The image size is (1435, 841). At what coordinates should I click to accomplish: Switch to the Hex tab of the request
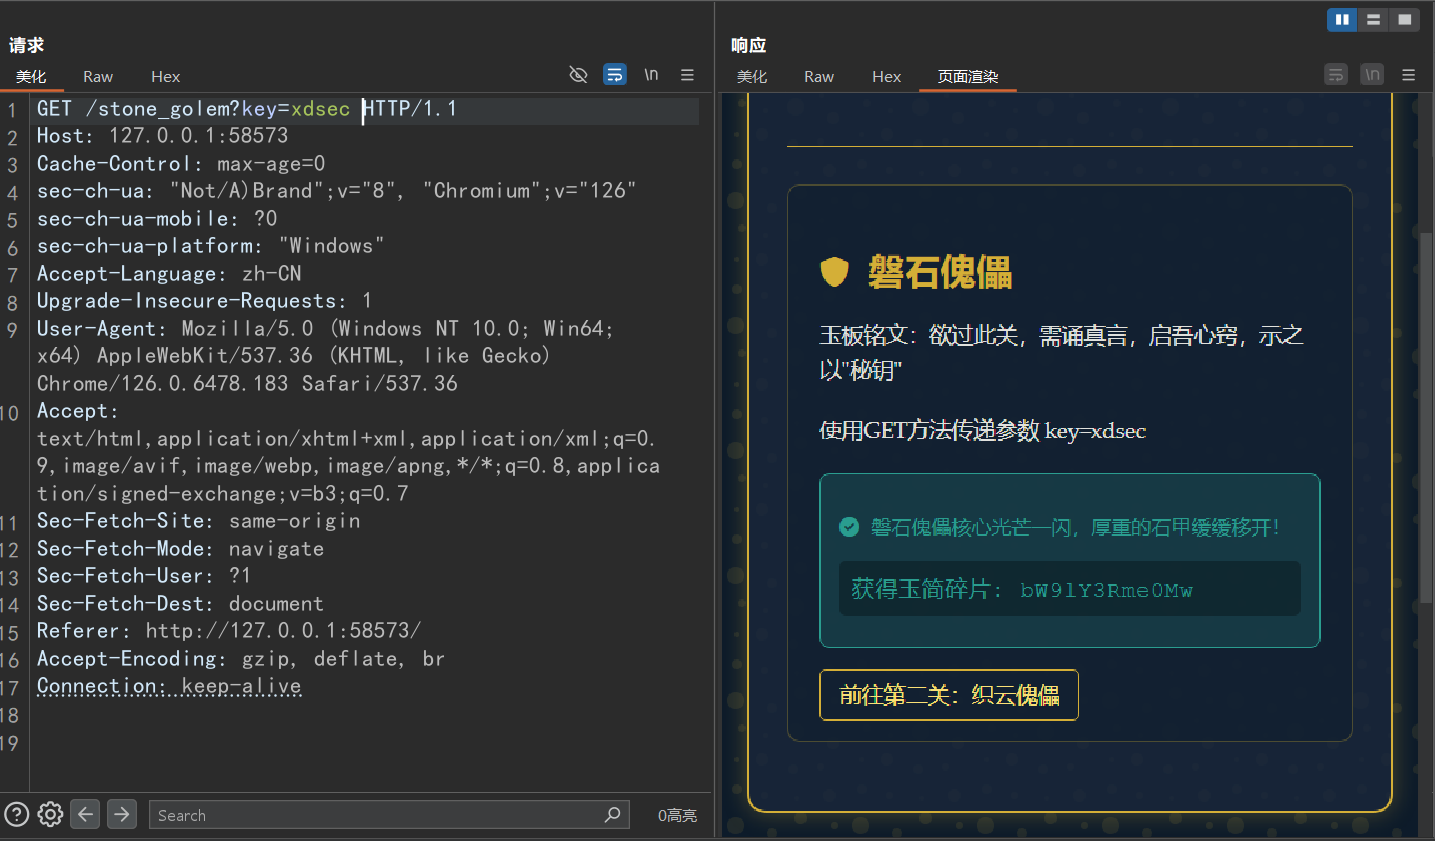[x=165, y=76]
